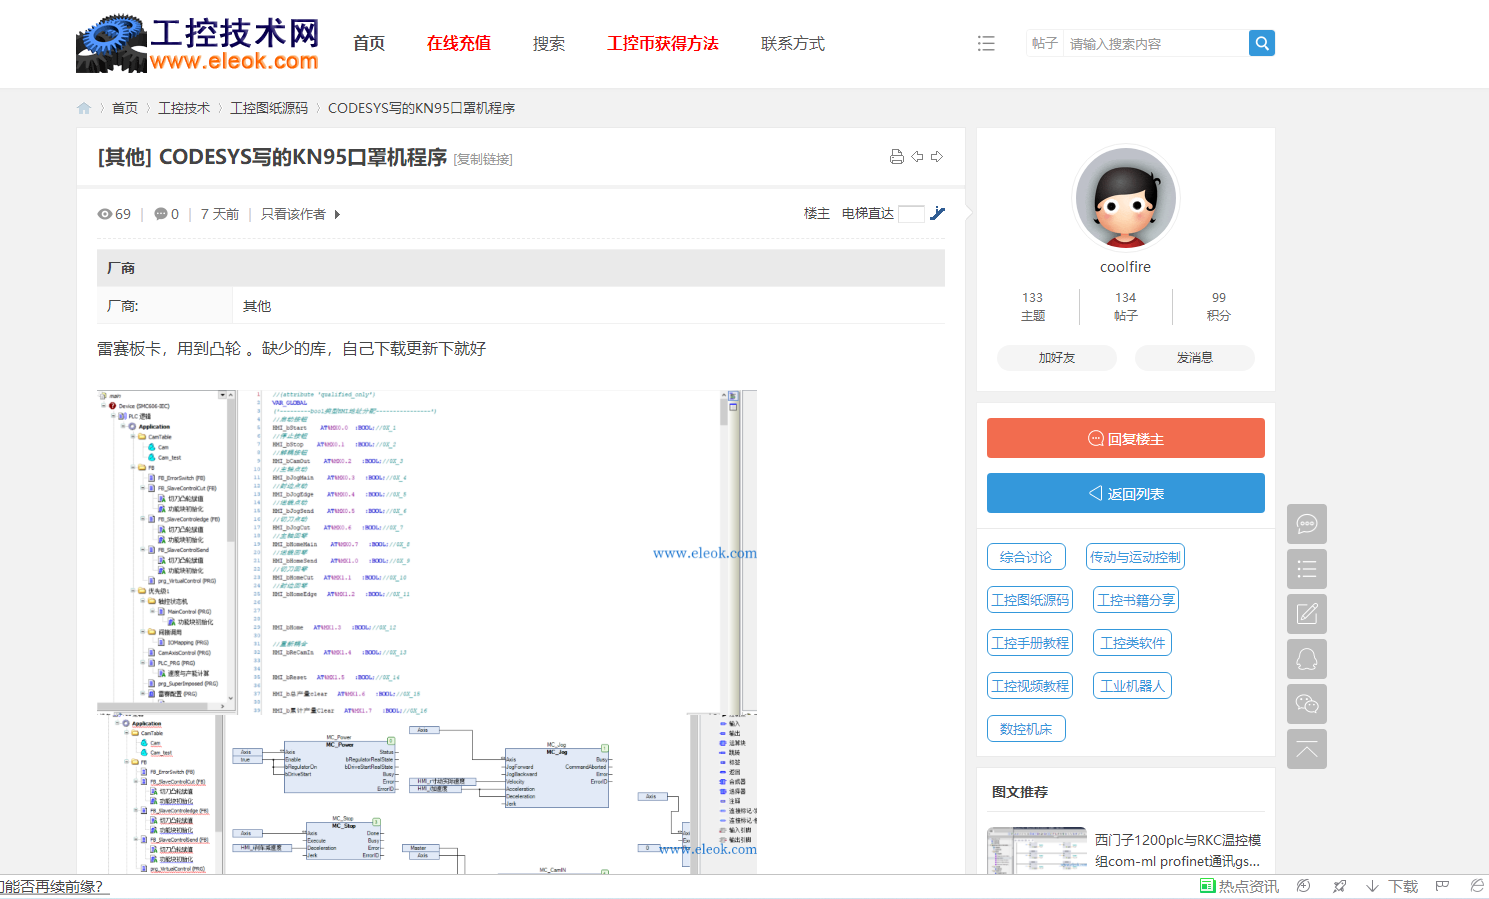This screenshot has height=899, width=1489.
Task: Click the print icon beside the post title
Action: (x=896, y=157)
